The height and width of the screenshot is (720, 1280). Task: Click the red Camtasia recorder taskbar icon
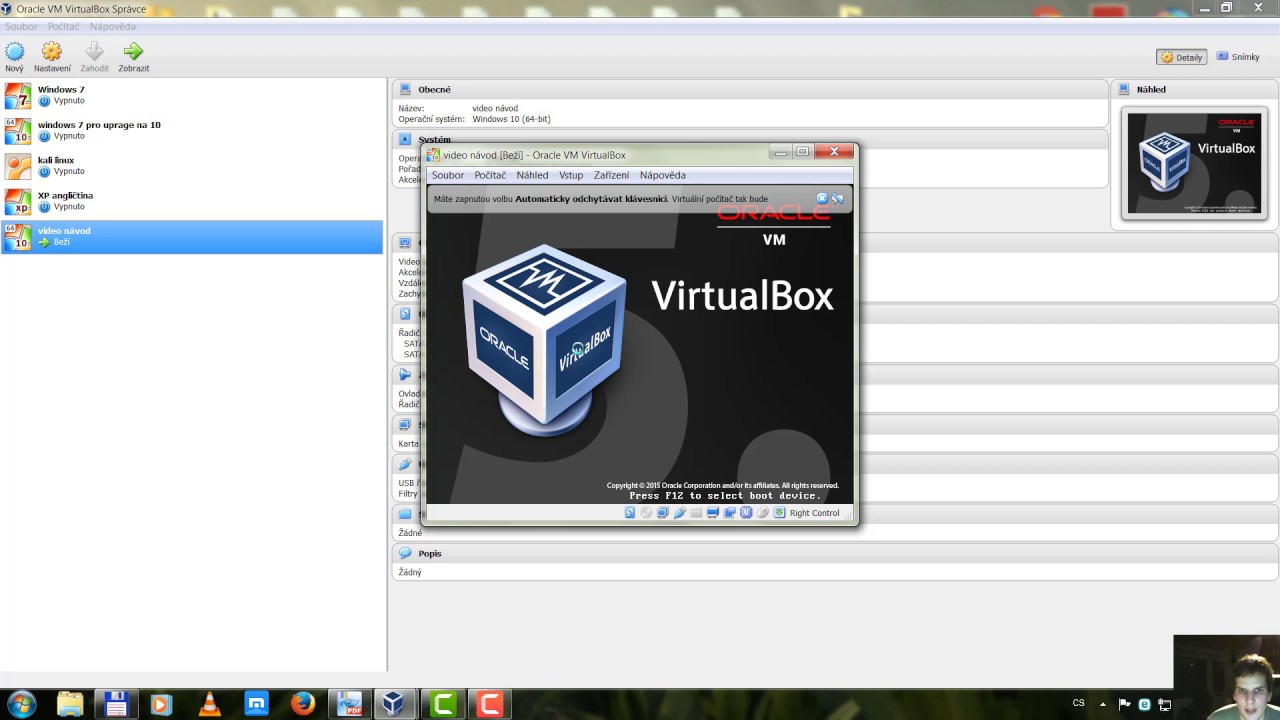point(489,704)
